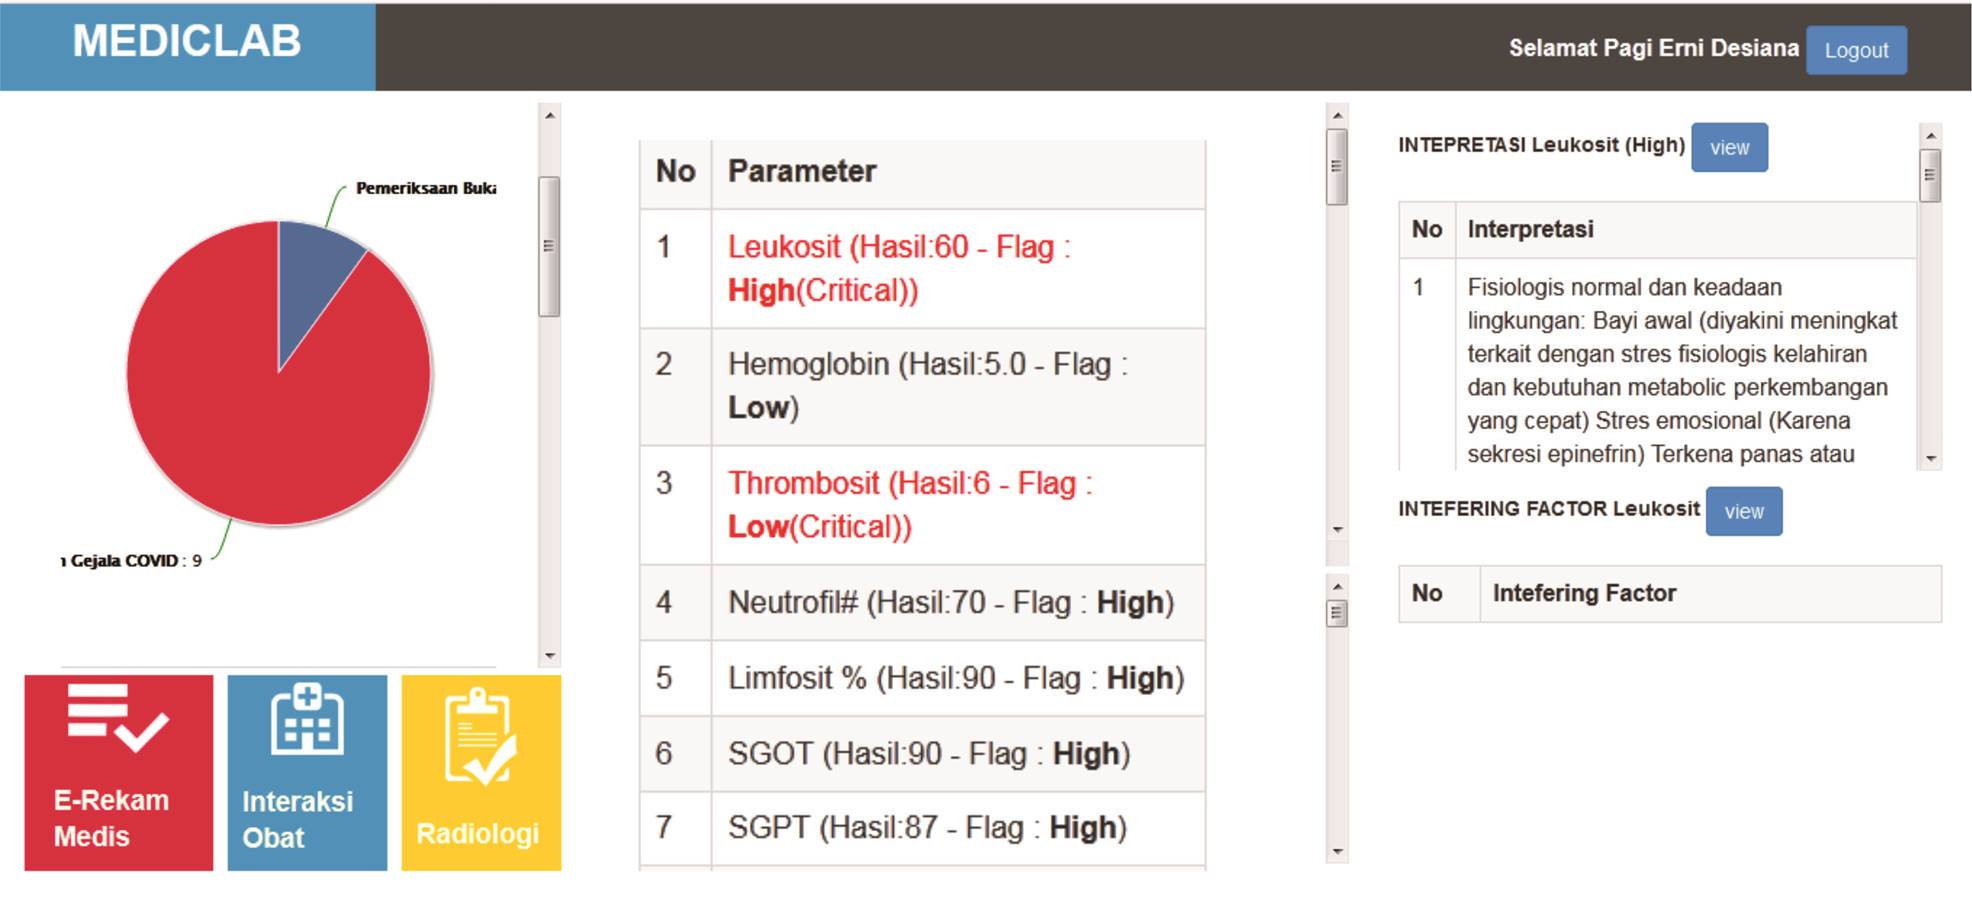Image resolution: width=1972 pixels, height=897 pixels.
Task: Click the pie chart panel scrollbar thumb
Action: [548, 246]
